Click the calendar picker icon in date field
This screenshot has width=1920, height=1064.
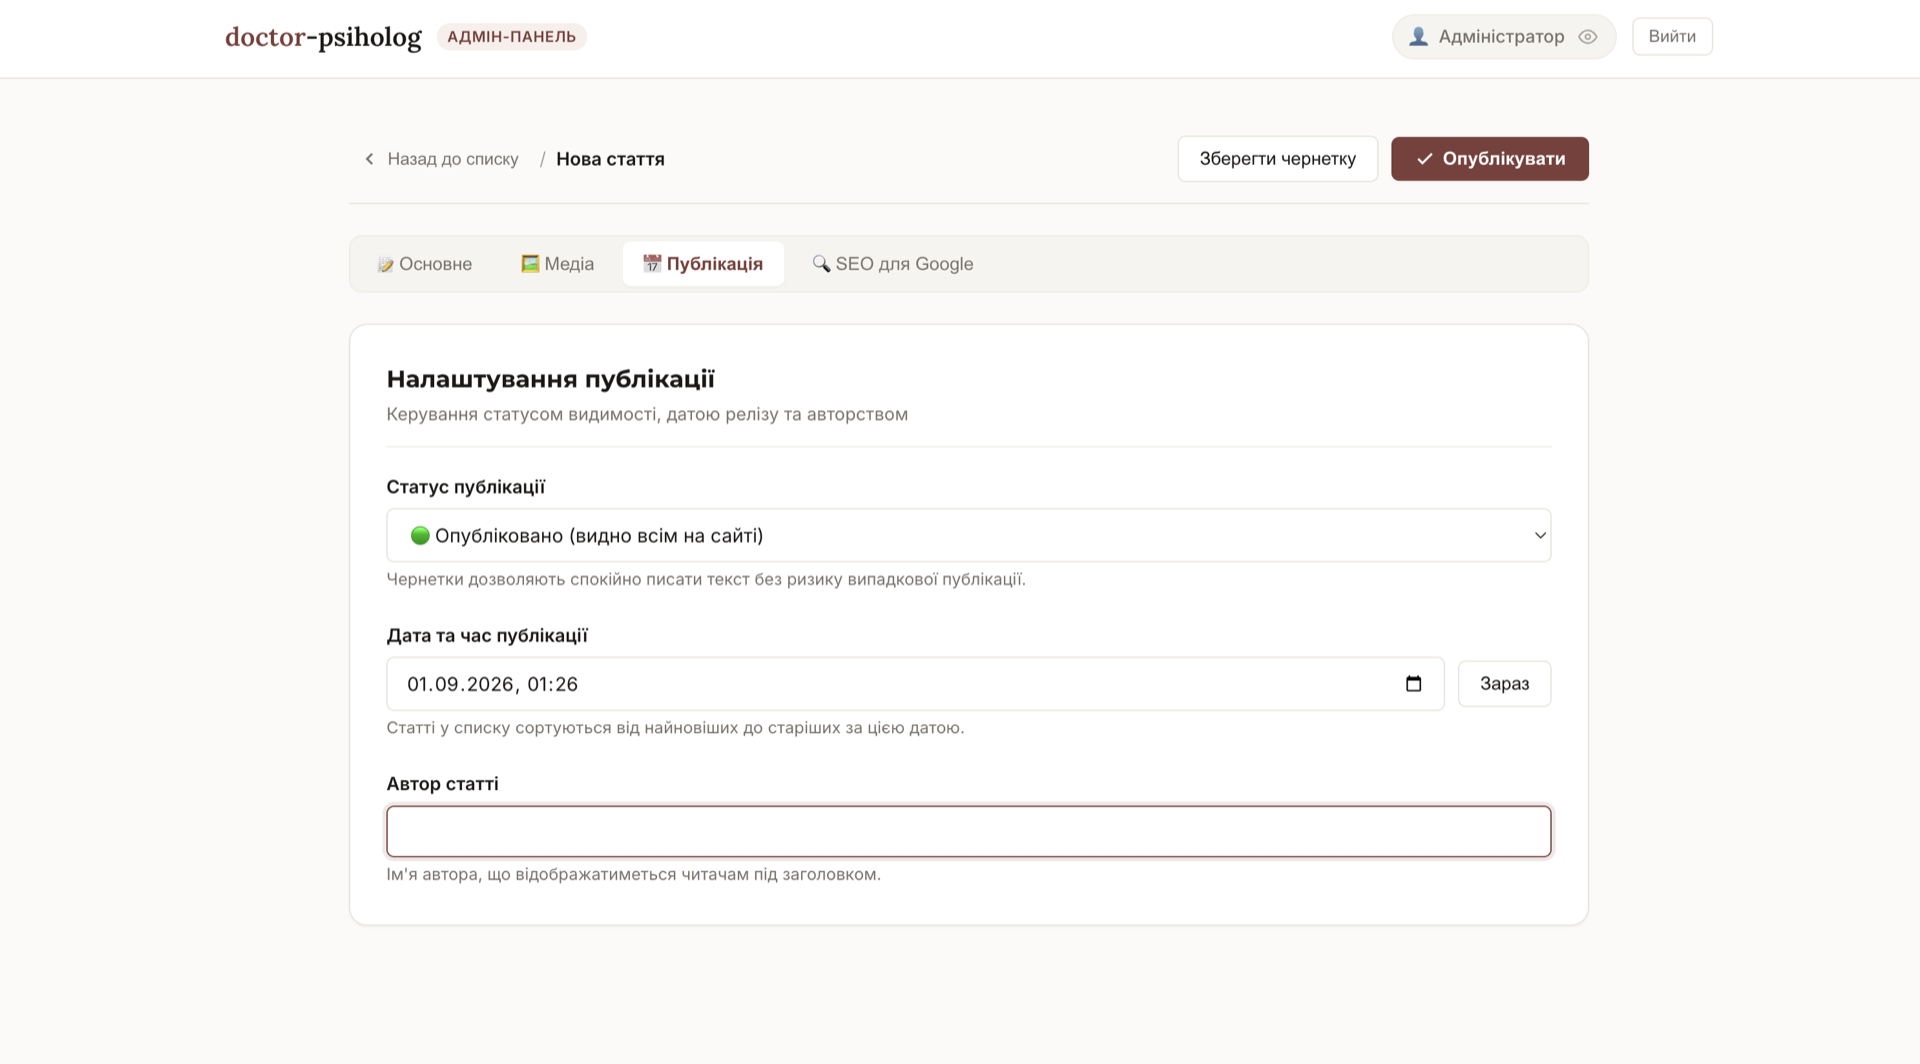1413,684
